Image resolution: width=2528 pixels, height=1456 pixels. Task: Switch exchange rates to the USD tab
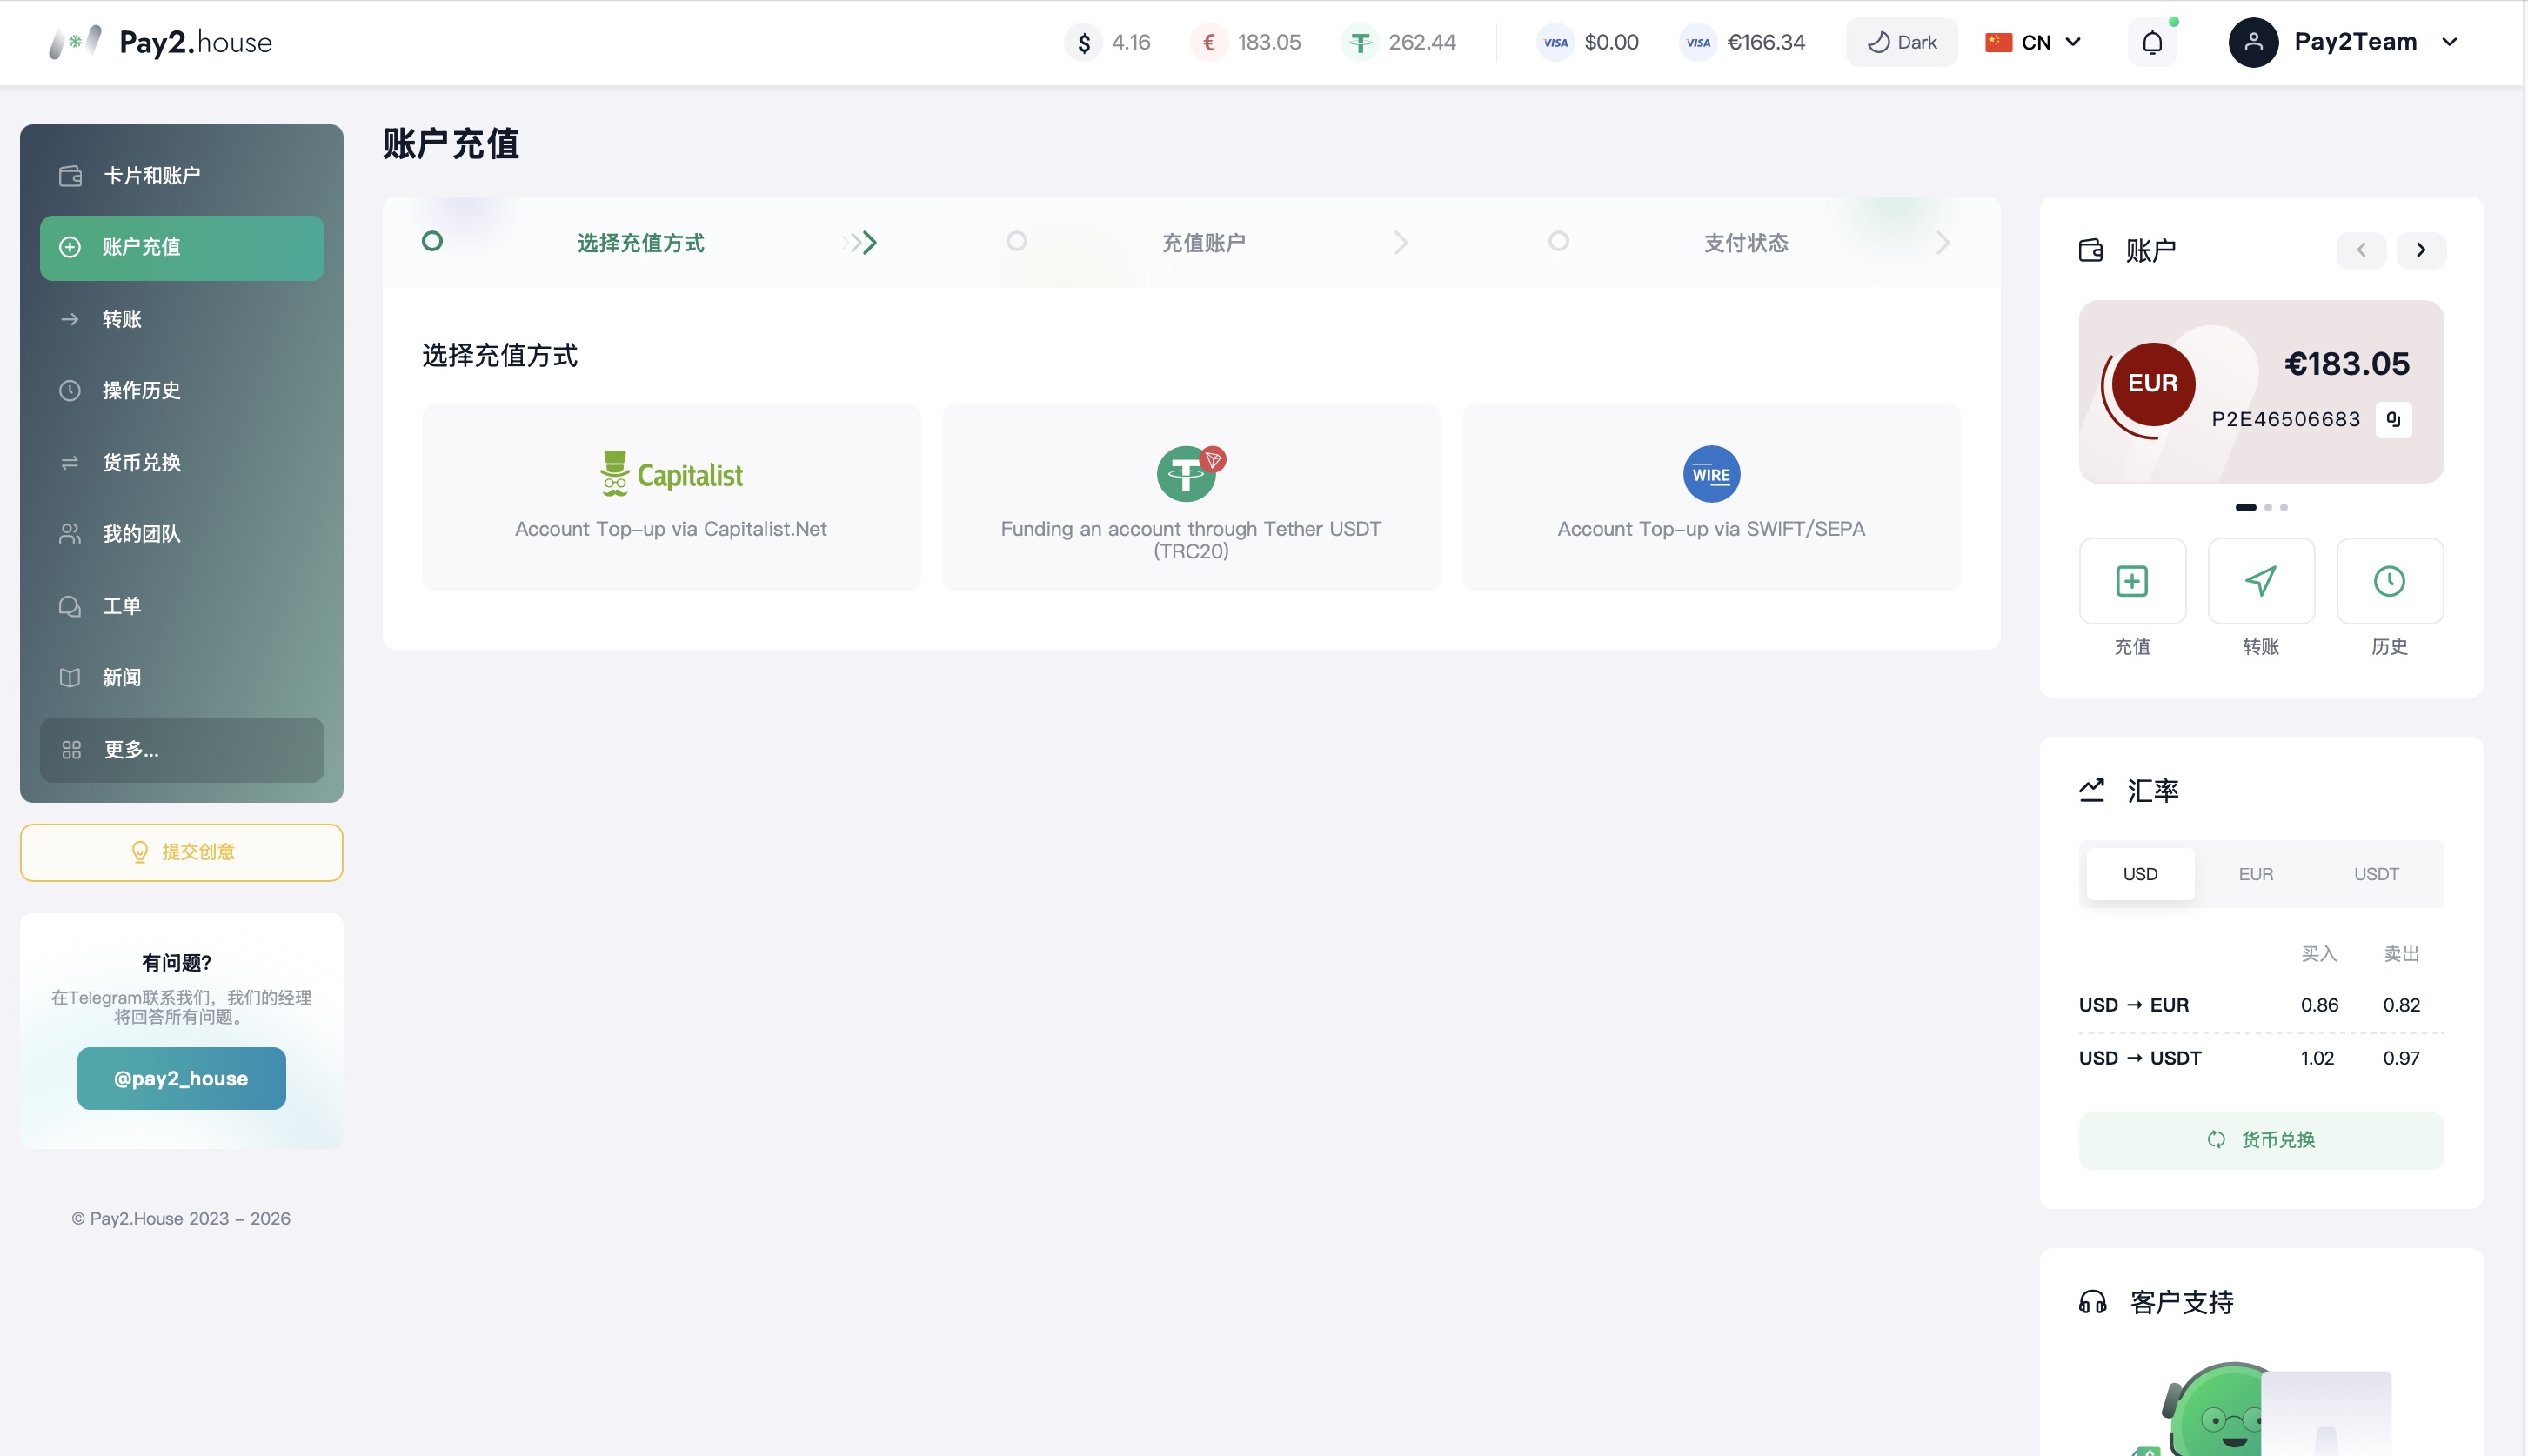coord(2140,874)
